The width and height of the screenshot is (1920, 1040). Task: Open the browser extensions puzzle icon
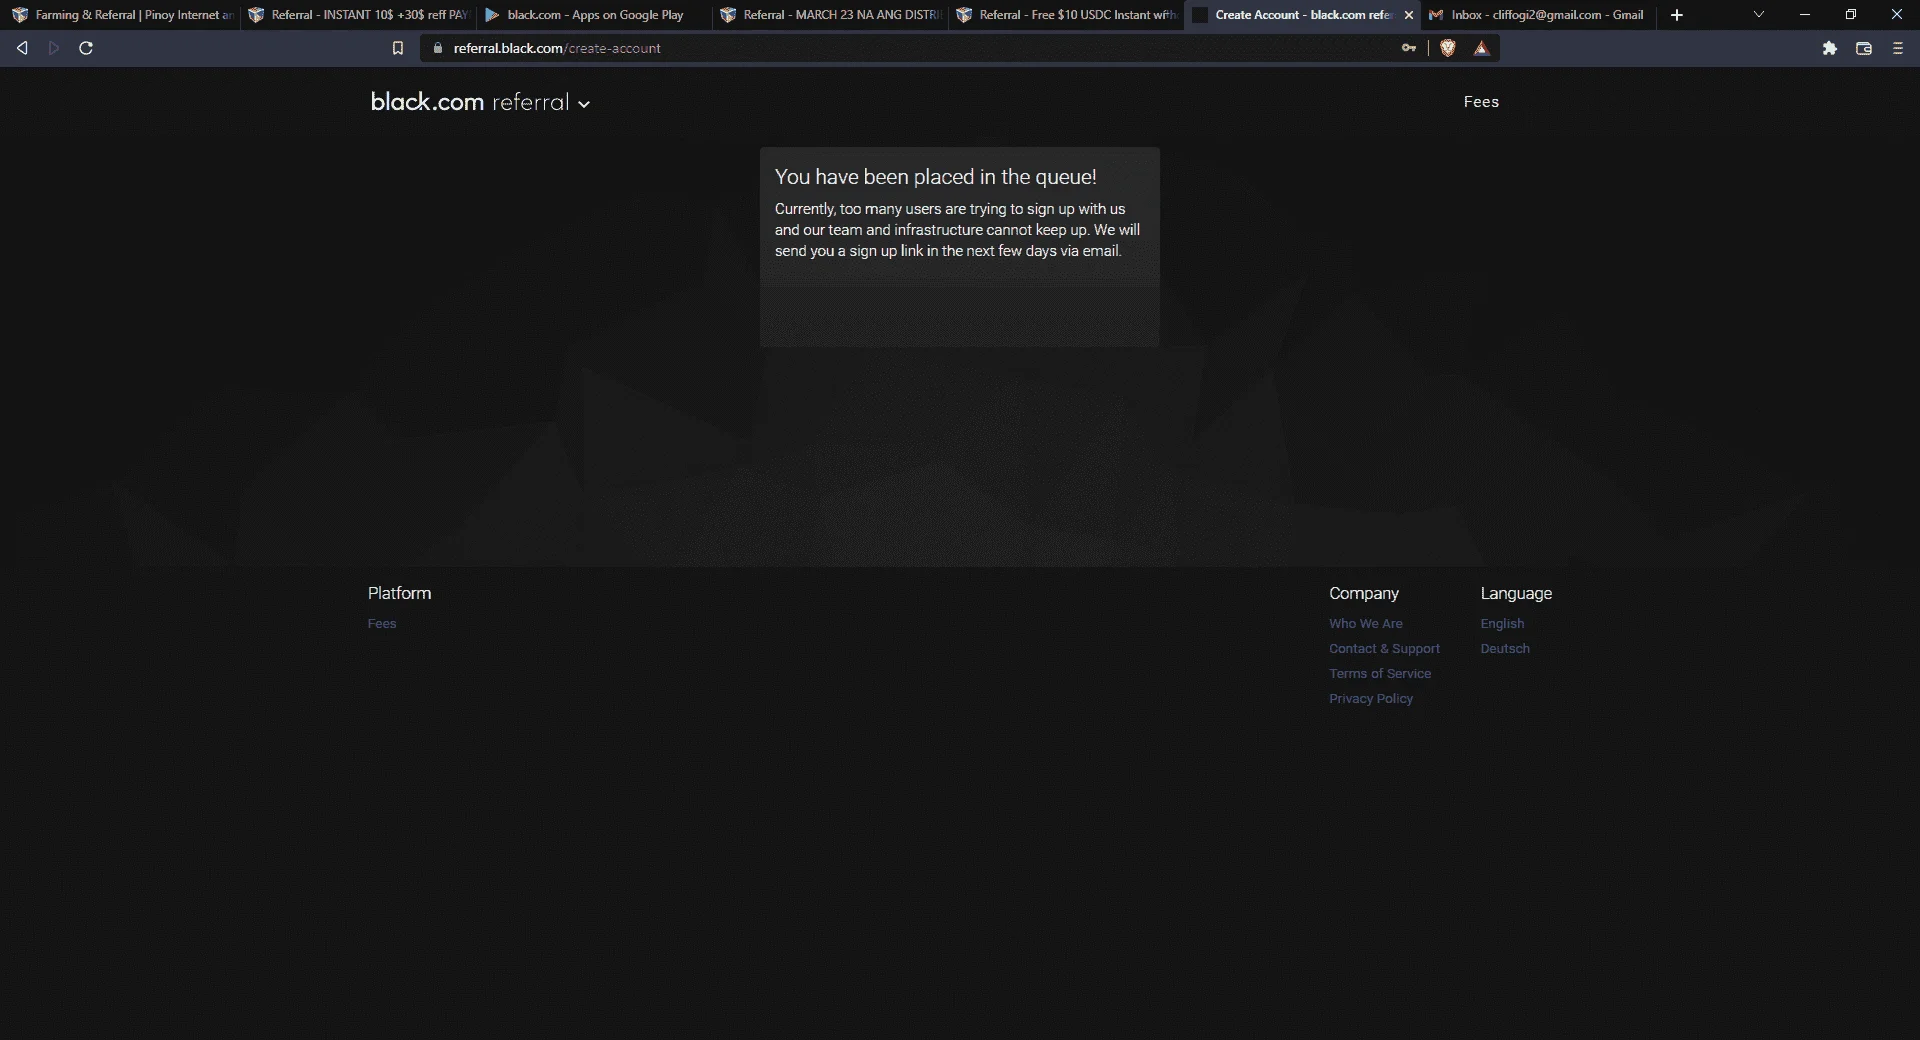1830,48
